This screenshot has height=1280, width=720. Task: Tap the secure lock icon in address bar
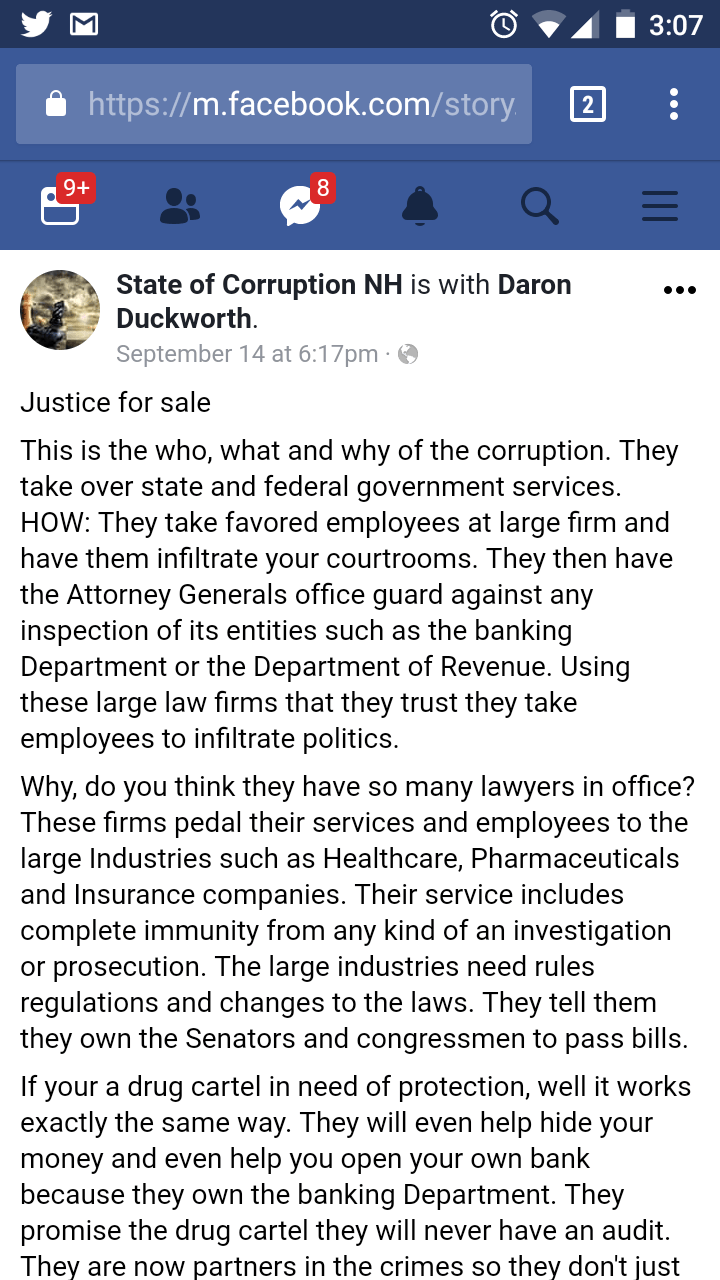[57, 104]
